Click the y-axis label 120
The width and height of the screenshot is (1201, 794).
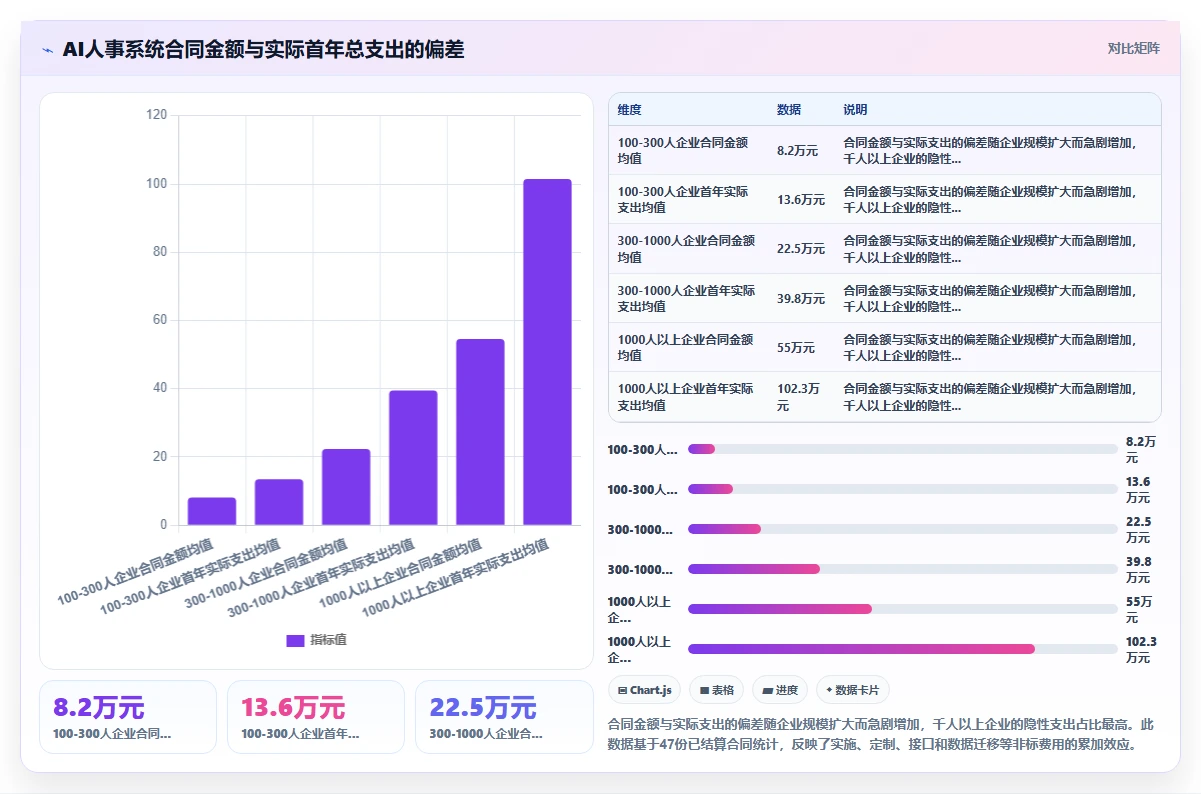tap(157, 115)
